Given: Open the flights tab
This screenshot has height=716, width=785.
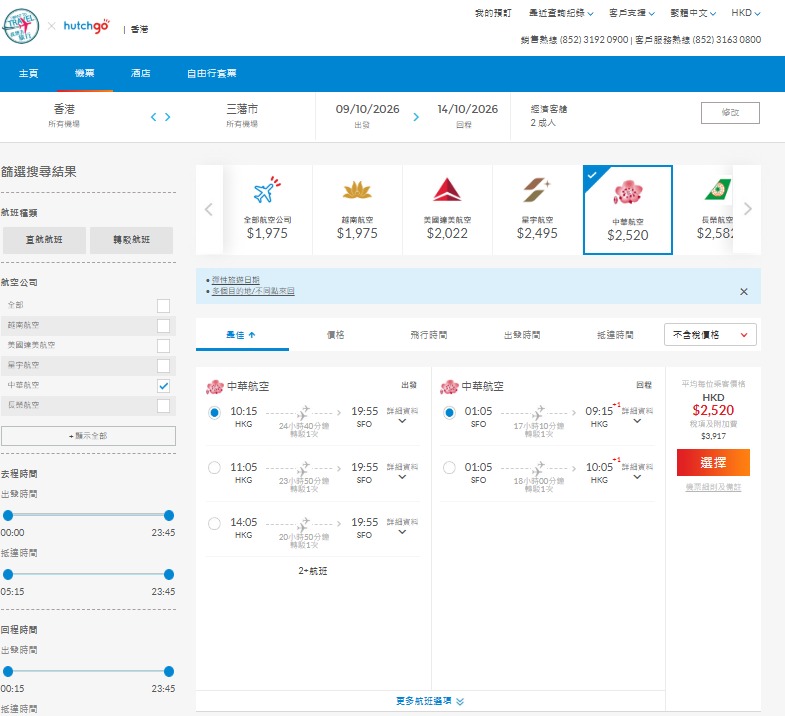Looking at the screenshot, I should coord(85,74).
